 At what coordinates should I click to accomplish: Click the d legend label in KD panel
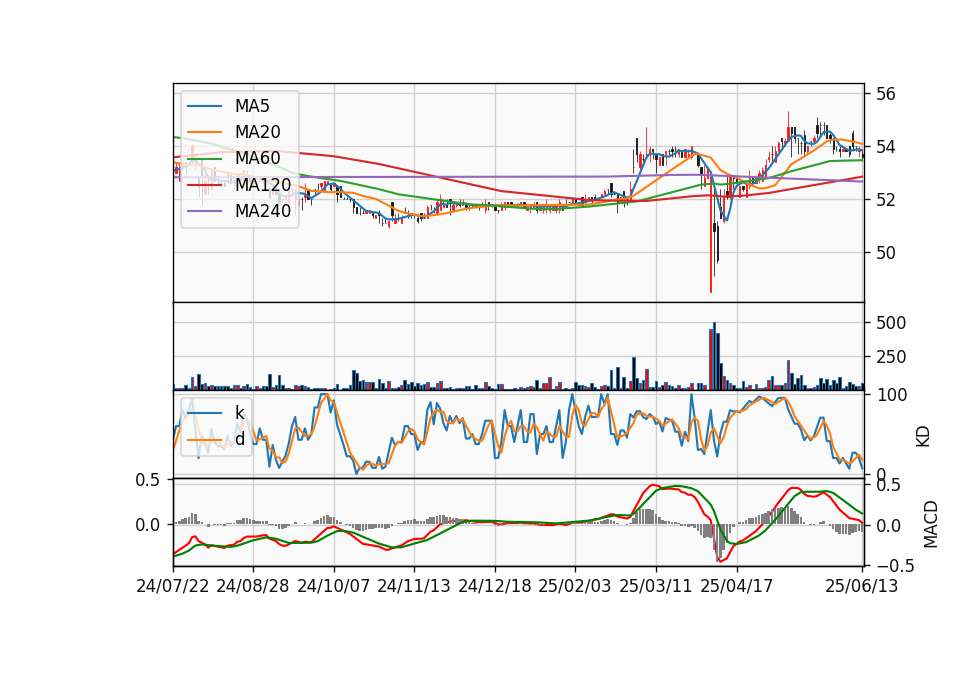[239, 439]
